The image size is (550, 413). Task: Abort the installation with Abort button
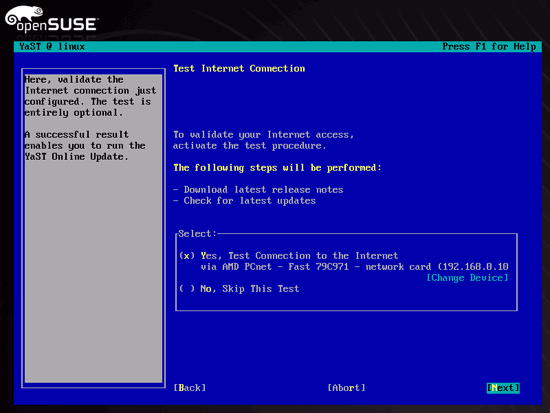pos(347,388)
